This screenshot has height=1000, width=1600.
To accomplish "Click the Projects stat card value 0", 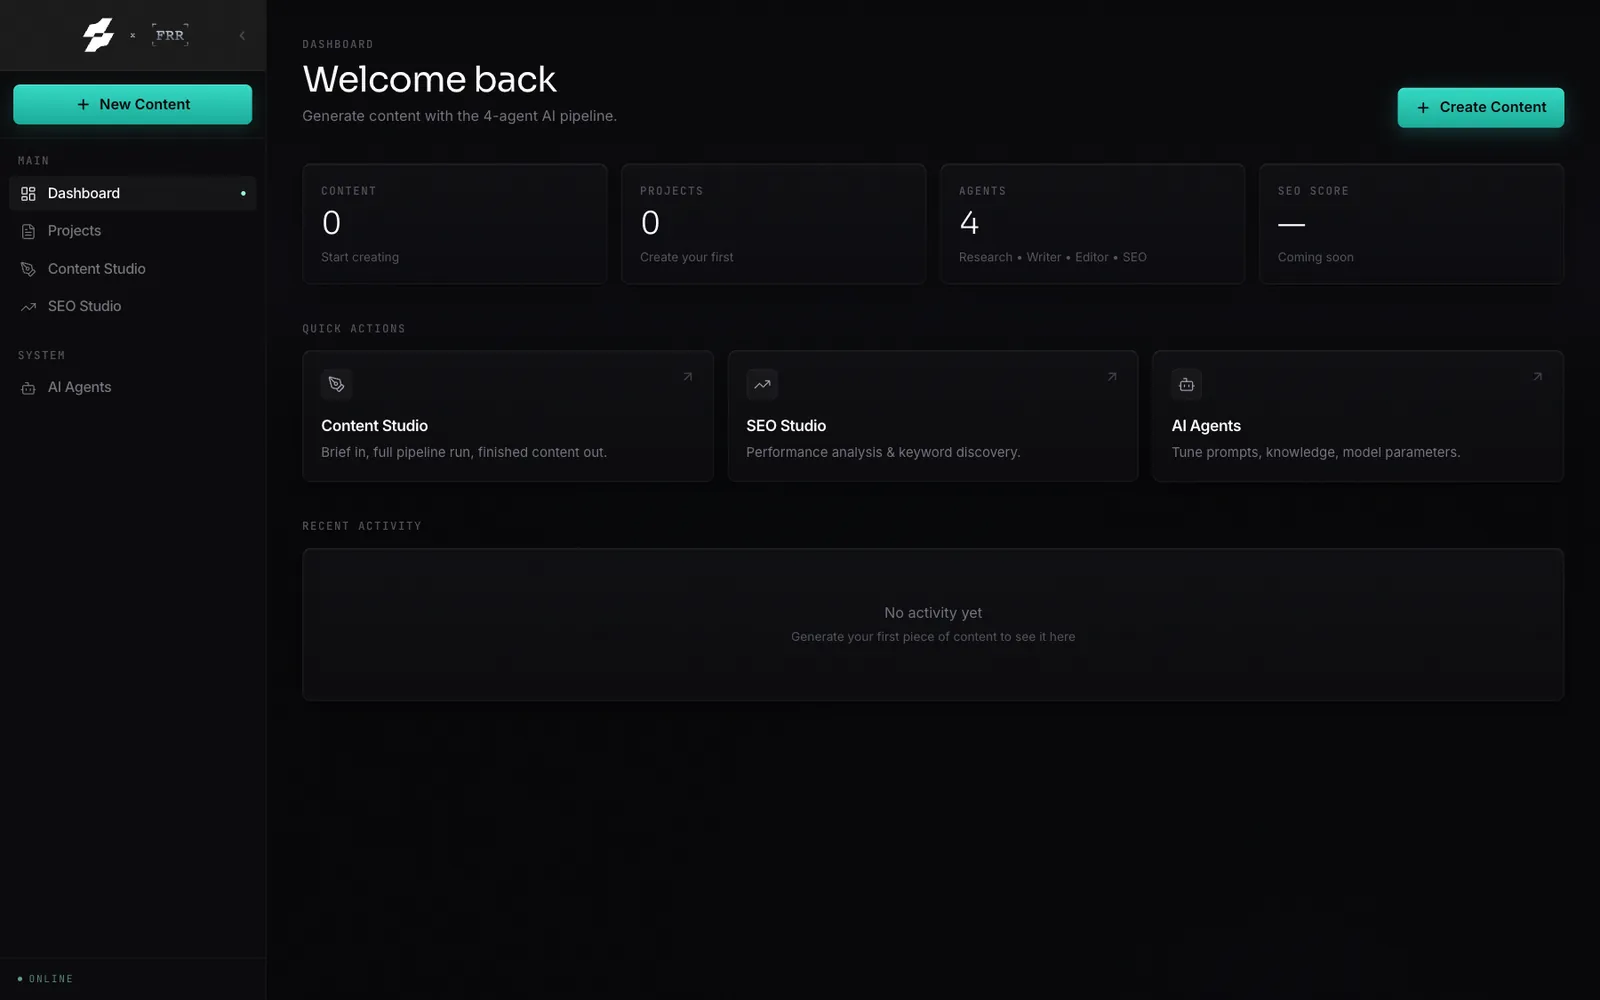I will (650, 223).
